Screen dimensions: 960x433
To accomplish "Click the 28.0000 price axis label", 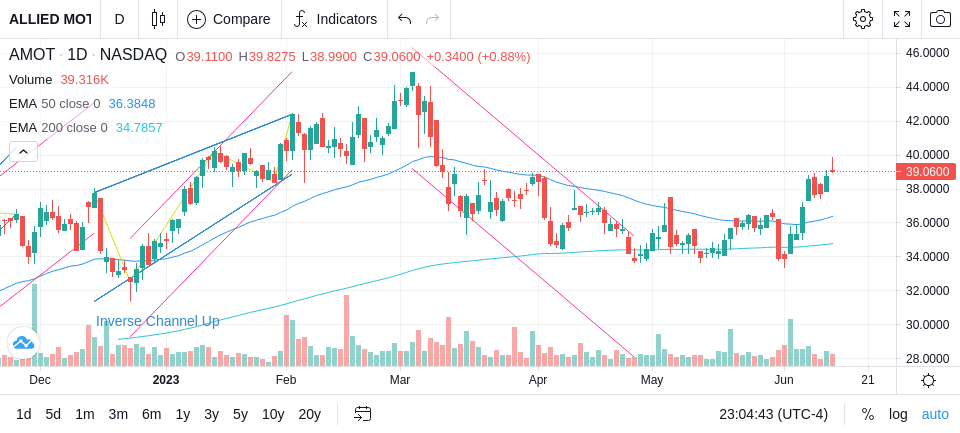I will point(928,358).
